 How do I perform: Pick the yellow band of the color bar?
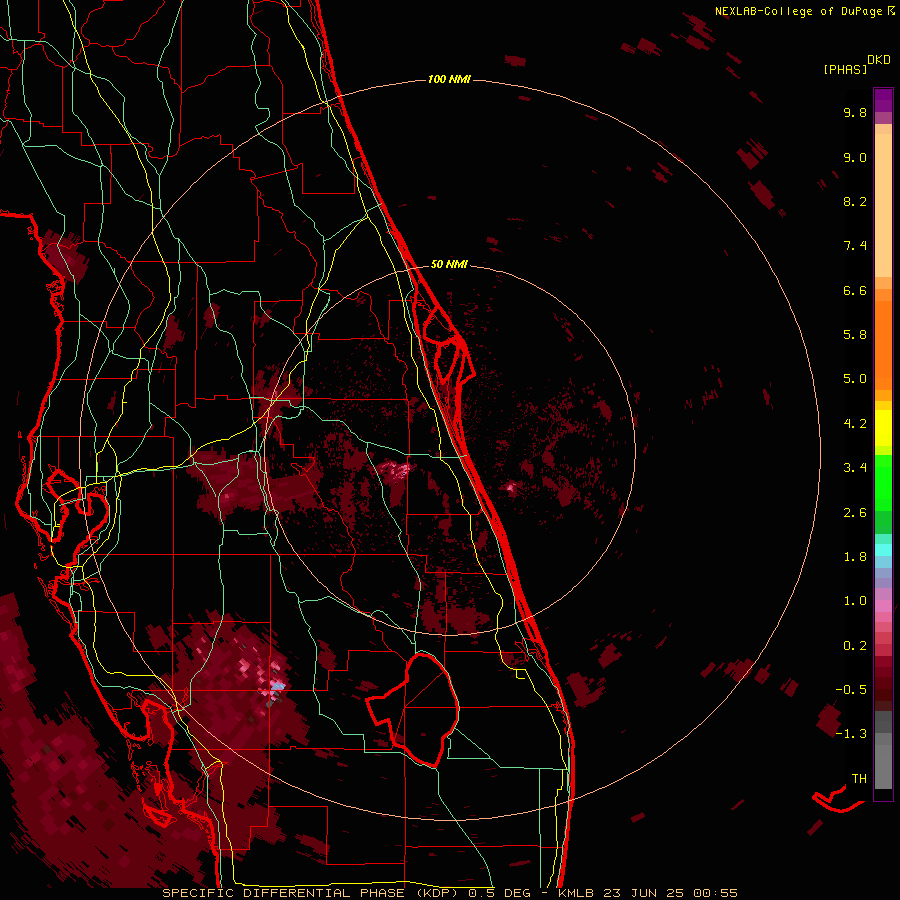click(x=883, y=428)
